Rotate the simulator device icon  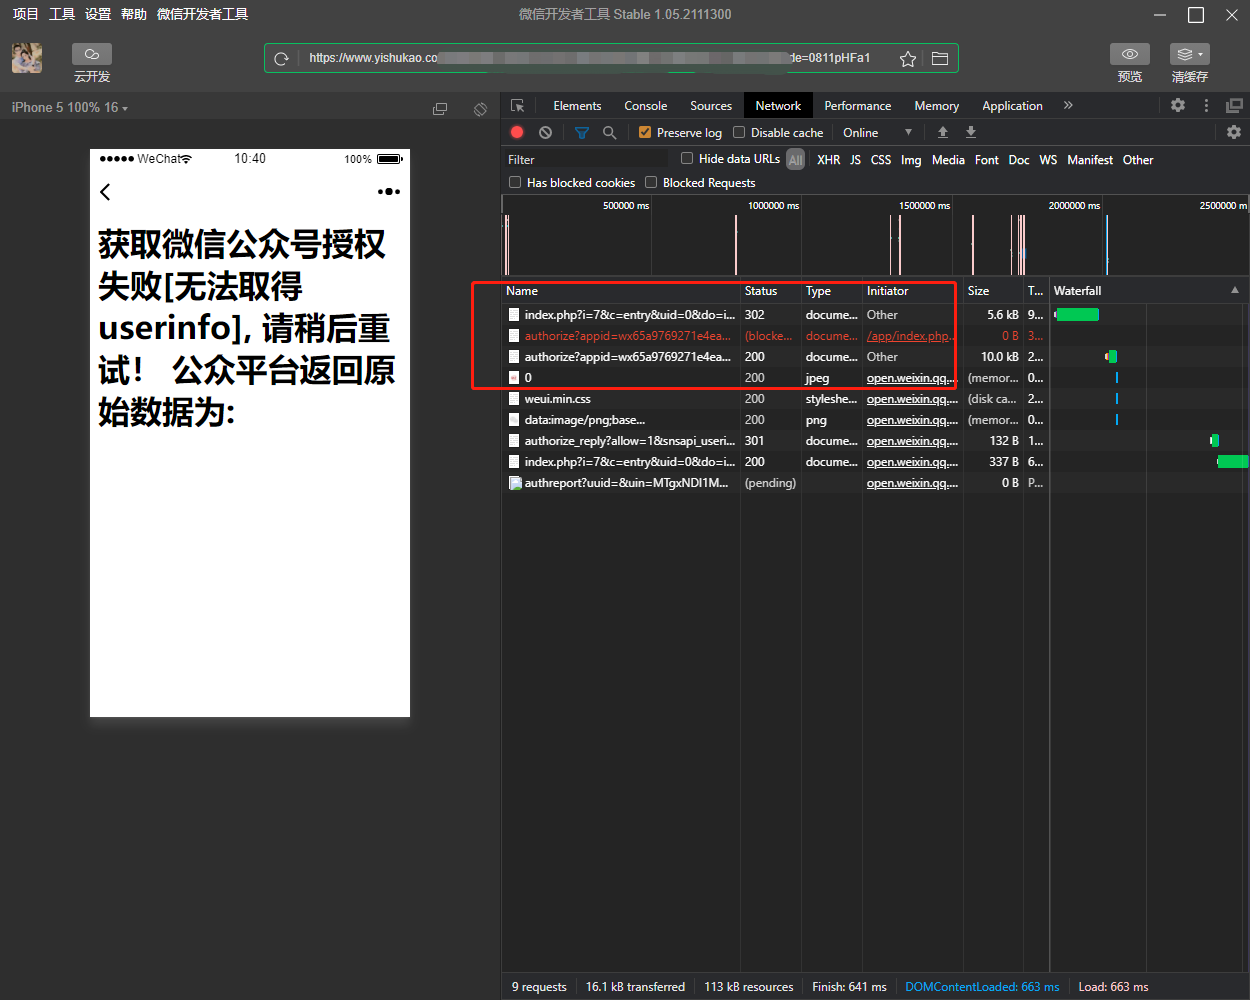(480, 108)
